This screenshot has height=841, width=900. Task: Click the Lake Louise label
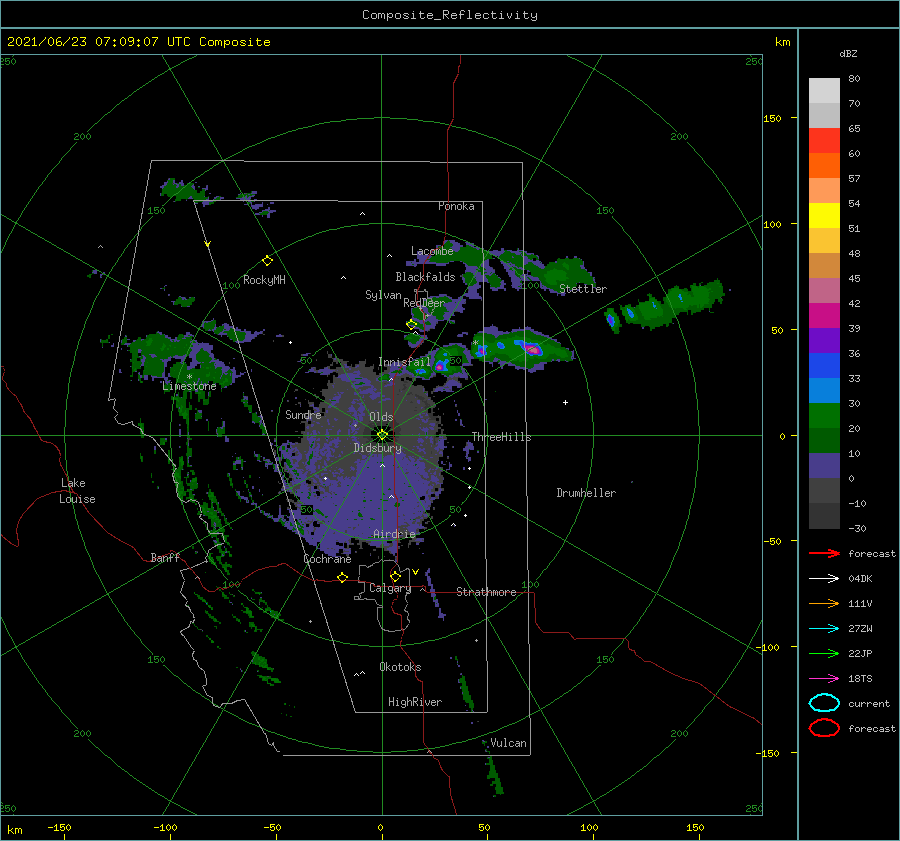pyautogui.click(x=77, y=491)
